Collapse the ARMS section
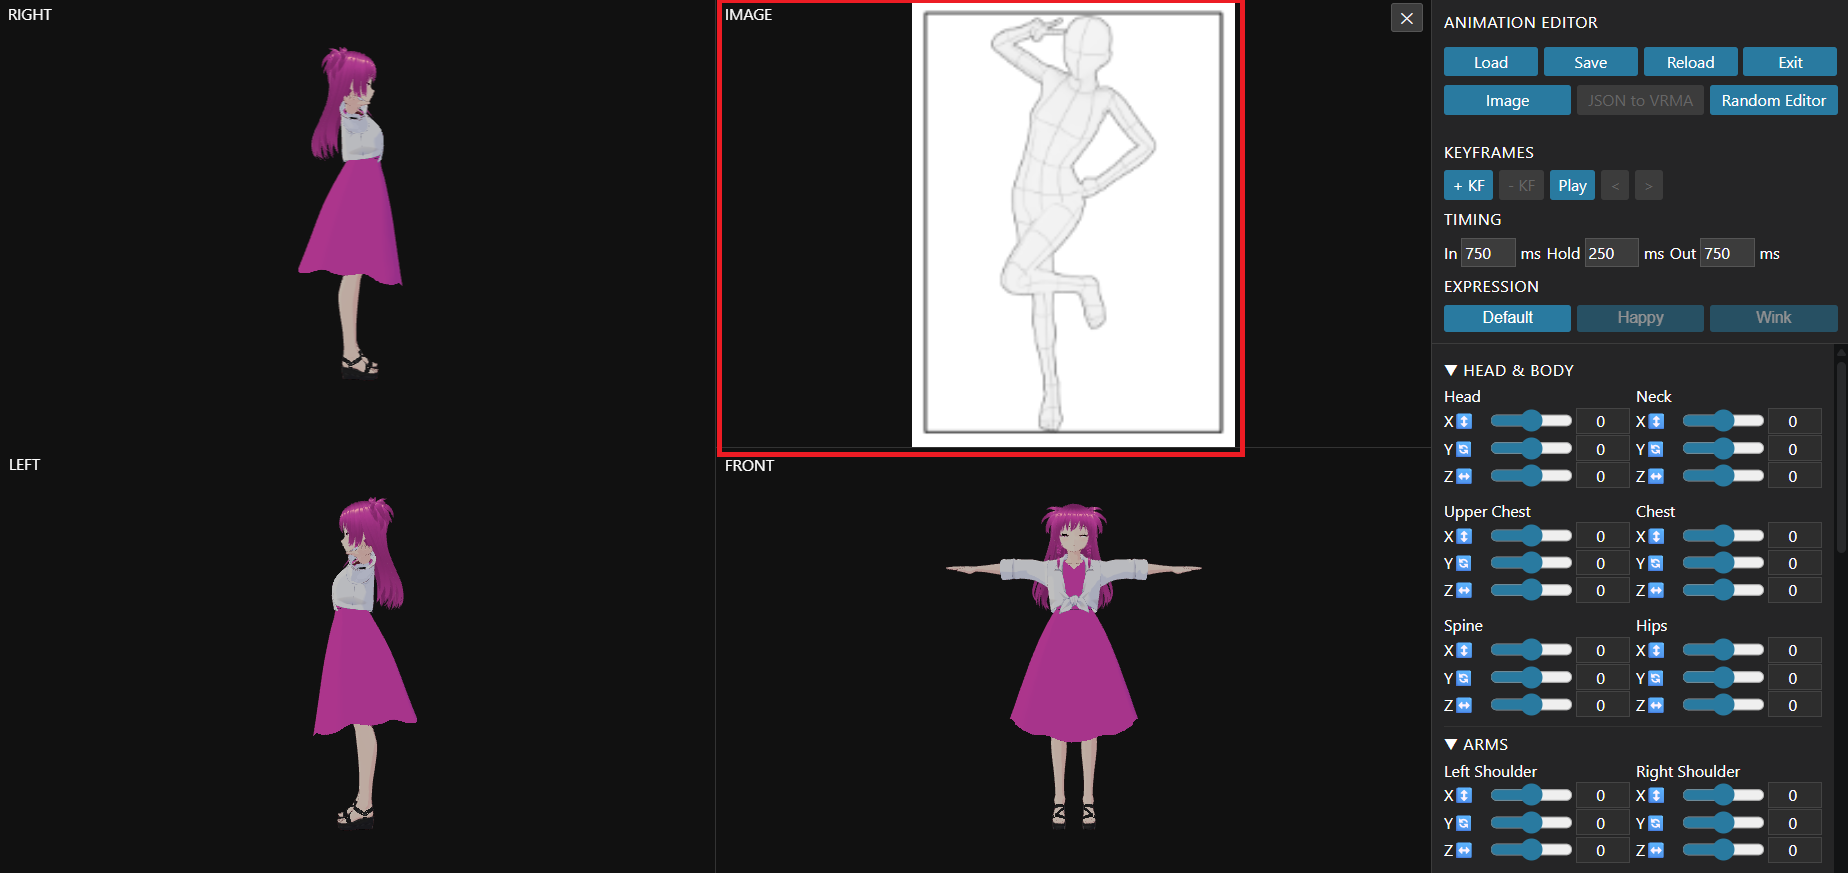This screenshot has height=873, width=1848. coord(1476,744)
